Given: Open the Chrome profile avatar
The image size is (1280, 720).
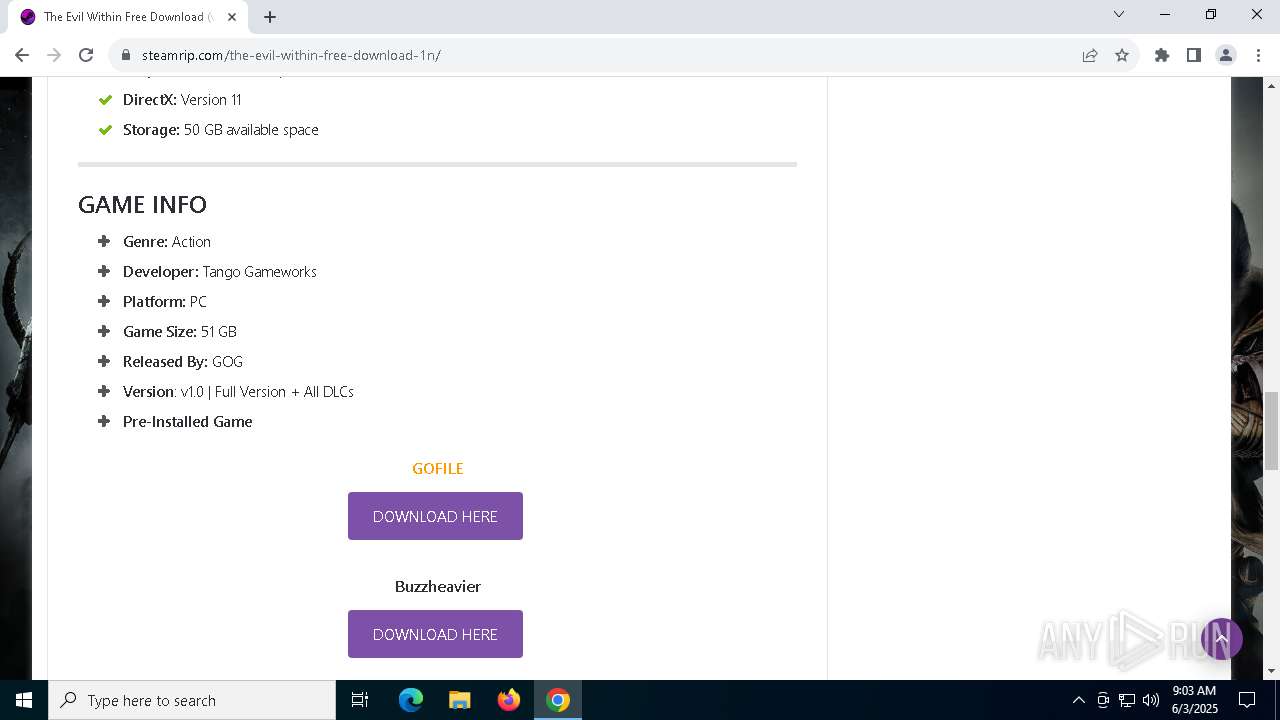Looking at the screenshot, I should point(1226,55).
